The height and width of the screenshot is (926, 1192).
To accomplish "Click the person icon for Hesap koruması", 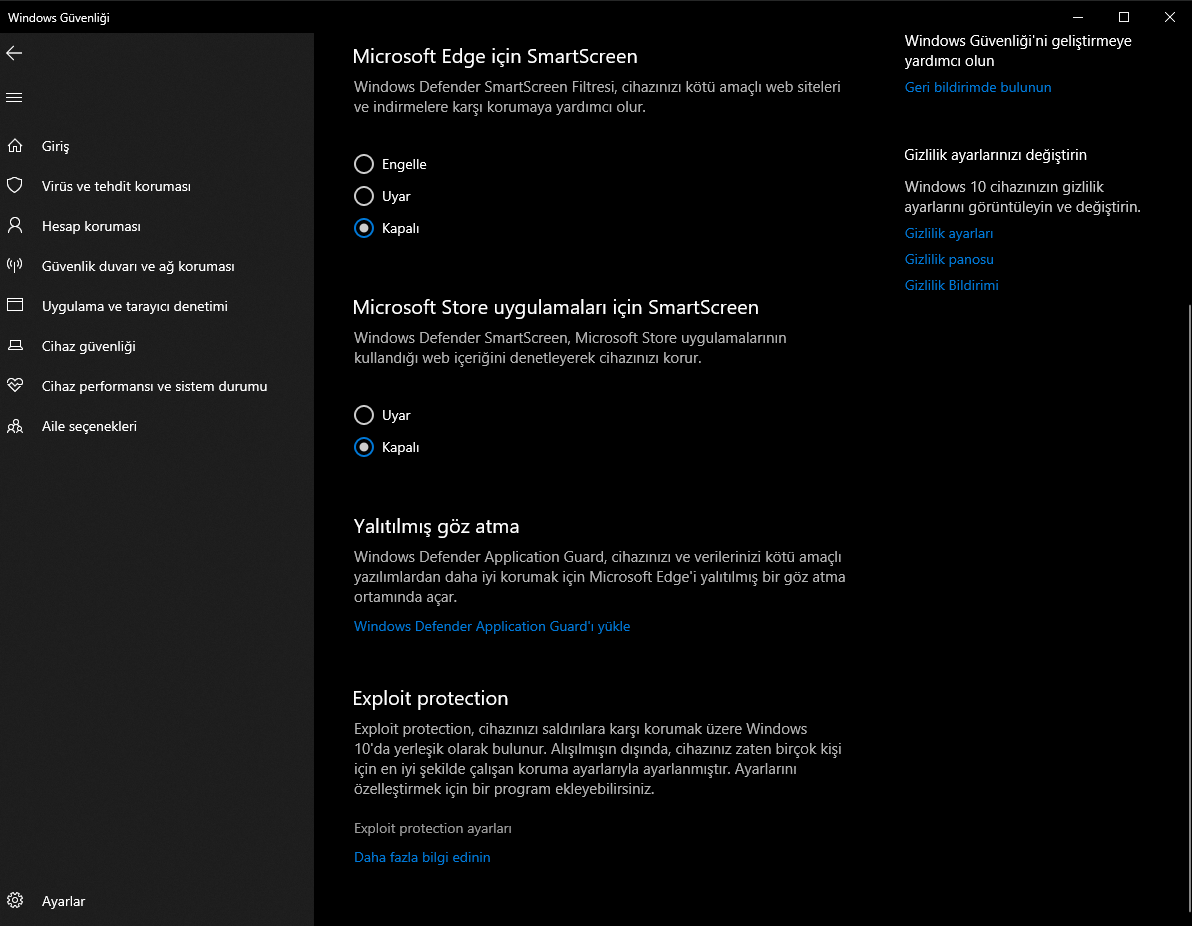I will point(15,226).
